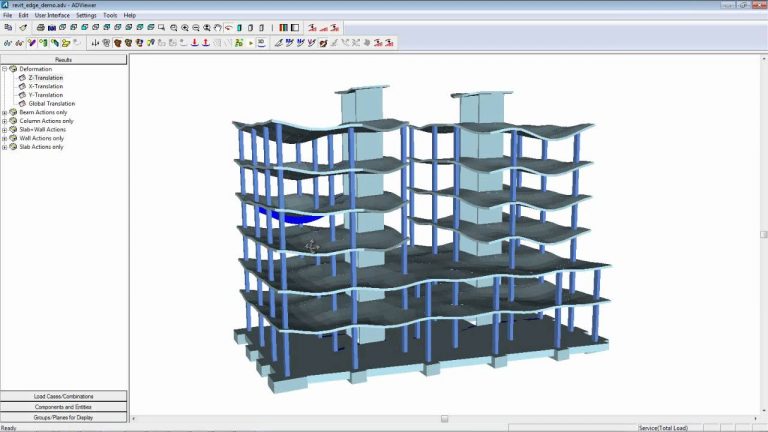Click the downward arrows loads icon
Viewport: 768px width, 432px height.
pyautogui.click(x=95, y=43)
